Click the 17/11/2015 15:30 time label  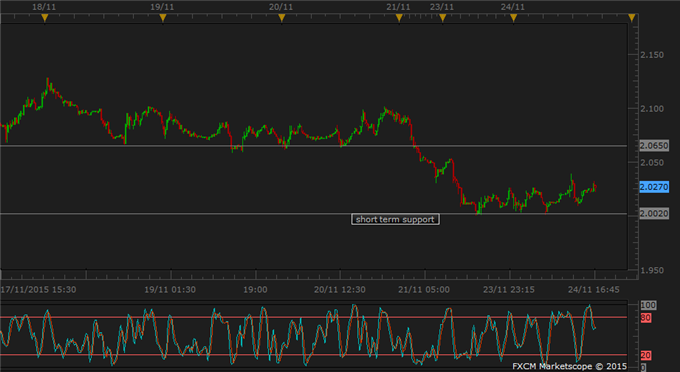click(39, 290)
